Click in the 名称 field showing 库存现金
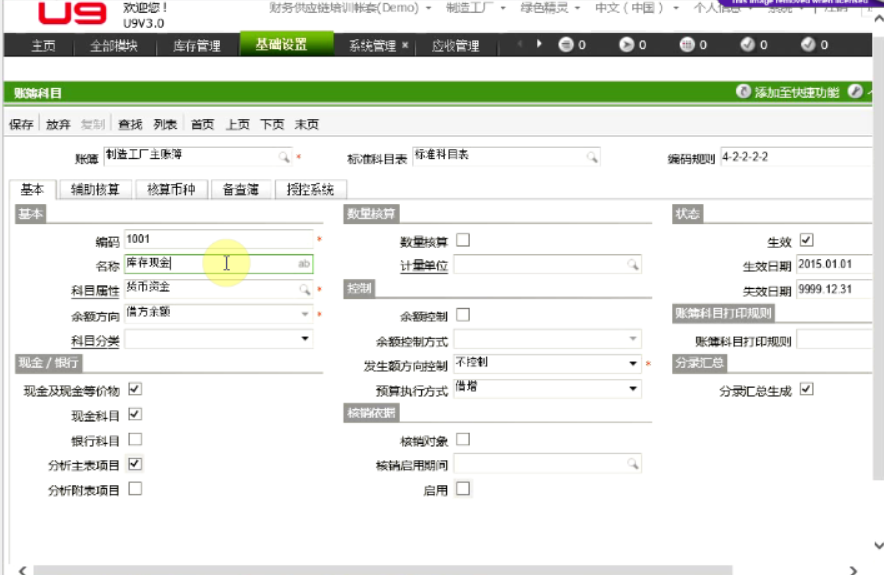Image resolution: width=884 pixels, height=575 pixels. [218, 263]
